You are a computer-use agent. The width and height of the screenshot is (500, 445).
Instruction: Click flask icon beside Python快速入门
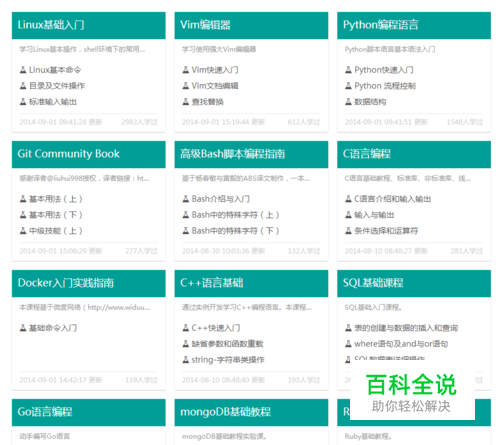click(348, 70)
